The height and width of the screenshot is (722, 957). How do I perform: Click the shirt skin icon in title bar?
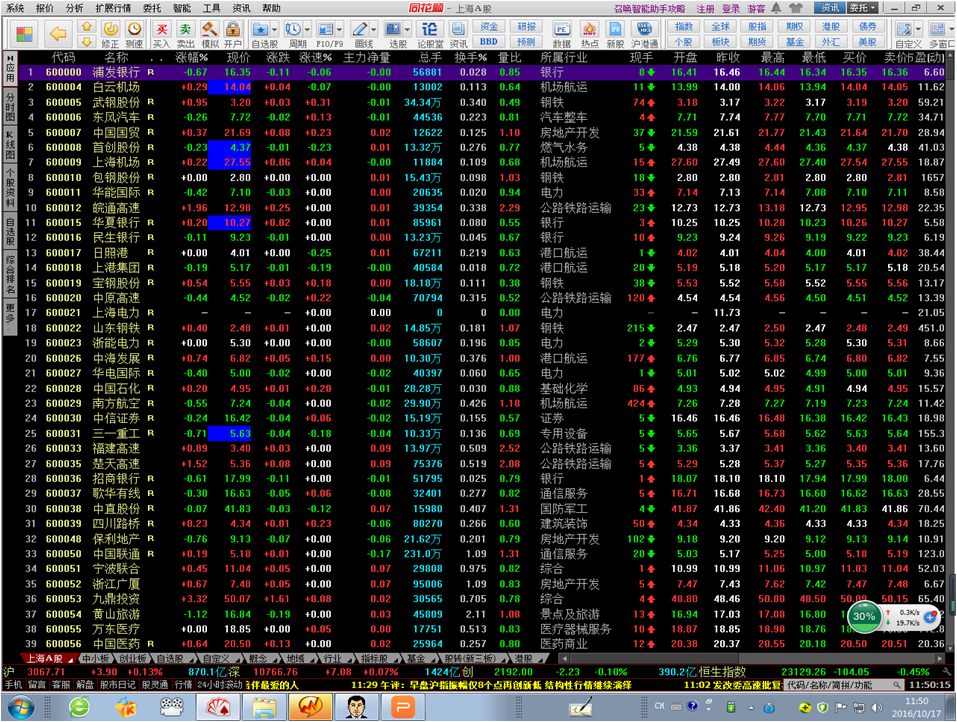[x=795, y=8]
